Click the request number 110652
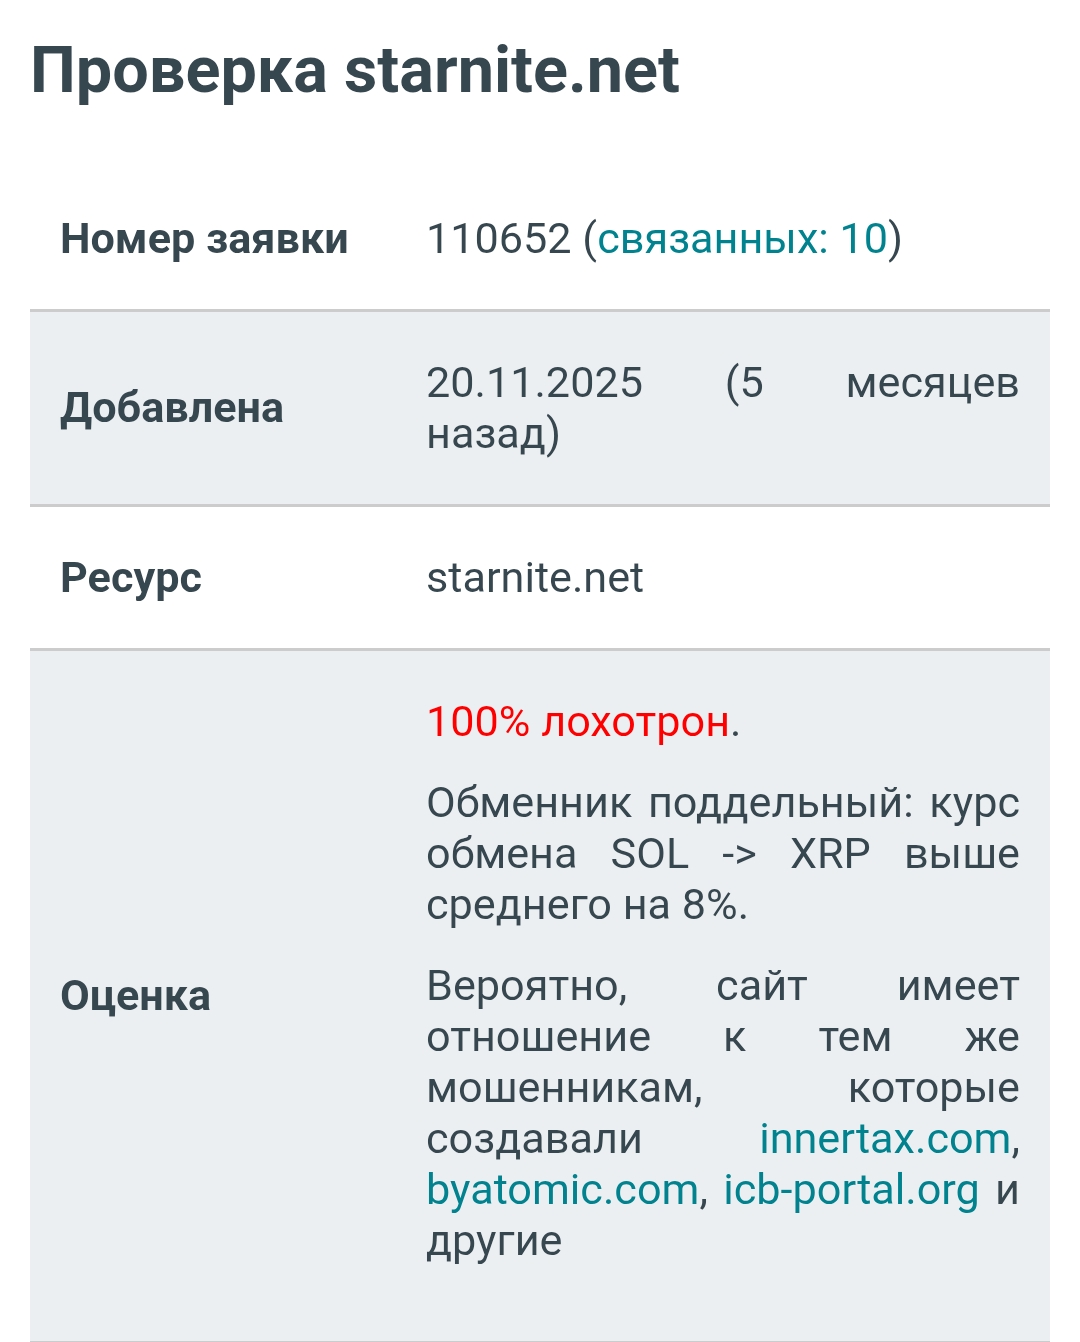1080x1342 pixels. pos(498,239)
